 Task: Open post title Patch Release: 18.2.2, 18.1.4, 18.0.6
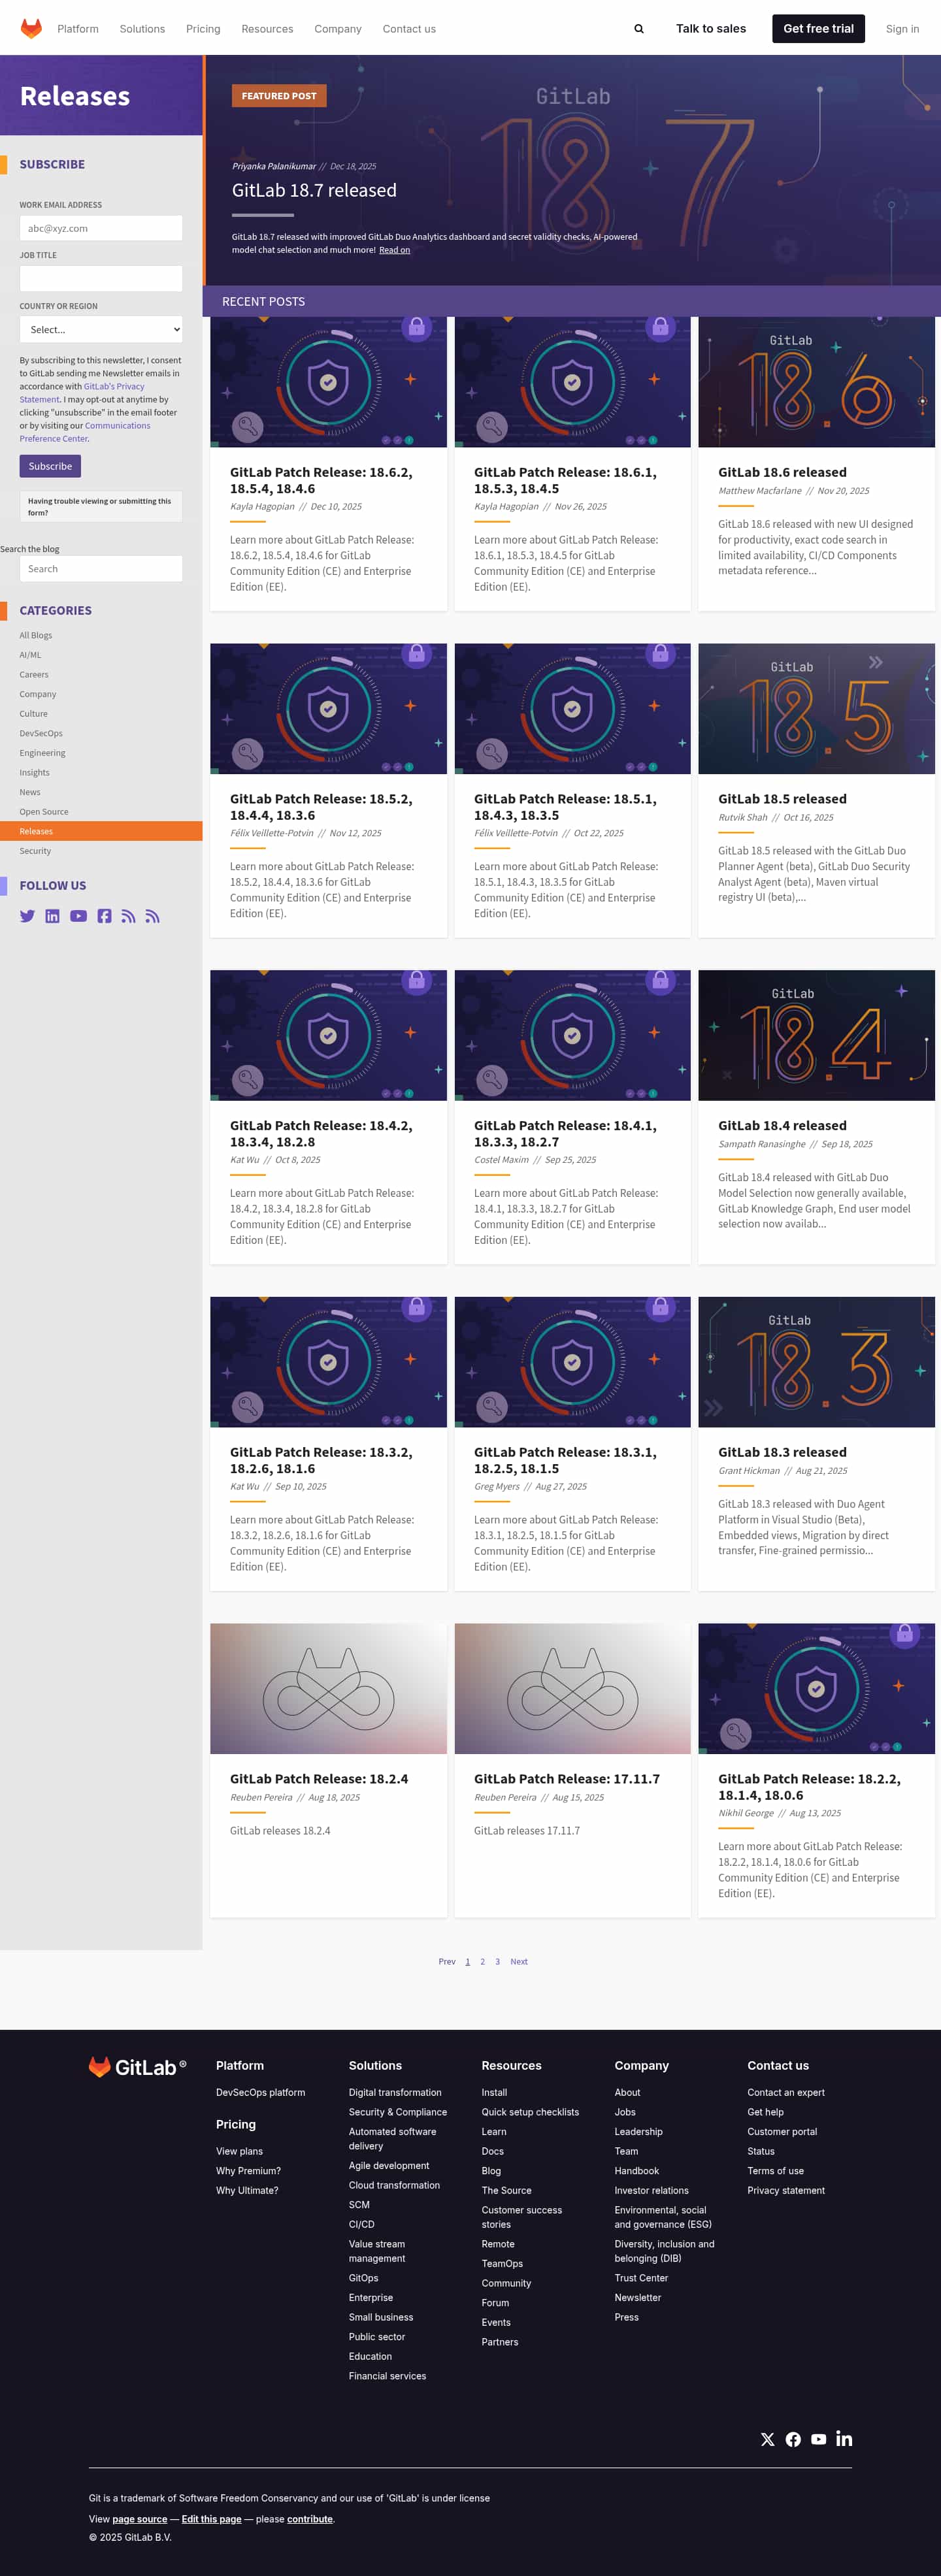click(809, 1787)
